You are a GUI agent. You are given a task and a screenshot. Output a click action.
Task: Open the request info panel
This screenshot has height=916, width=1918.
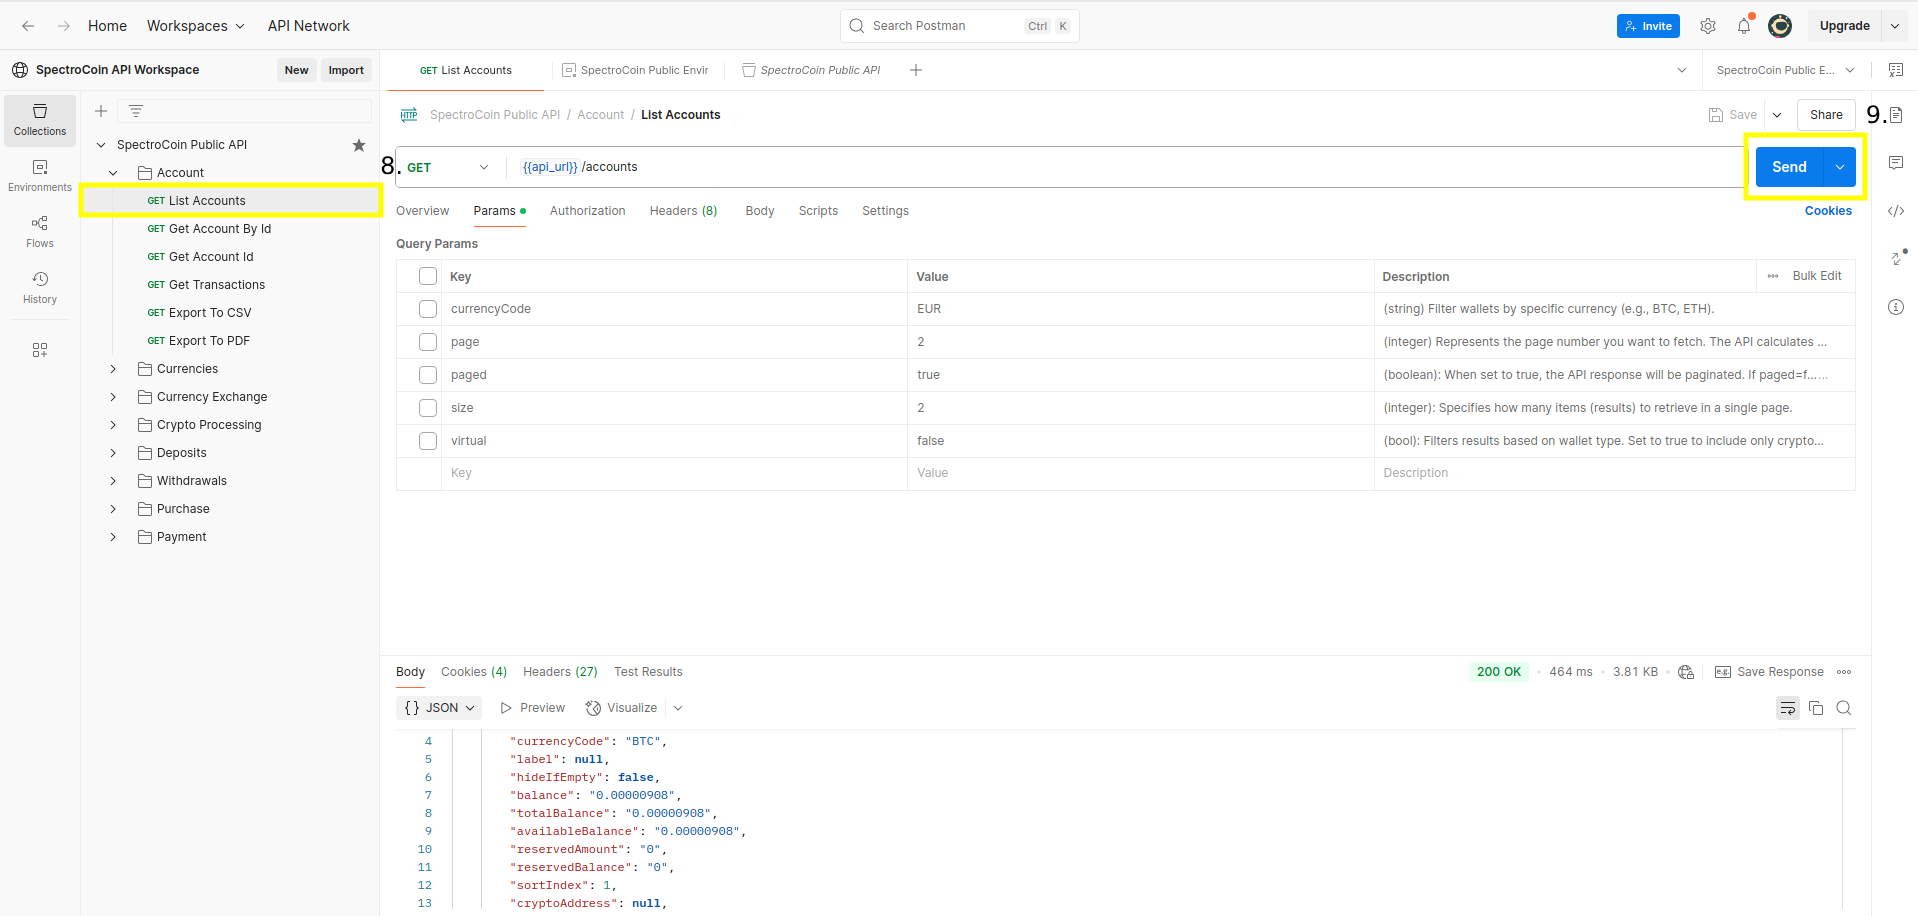point(1896,307)
